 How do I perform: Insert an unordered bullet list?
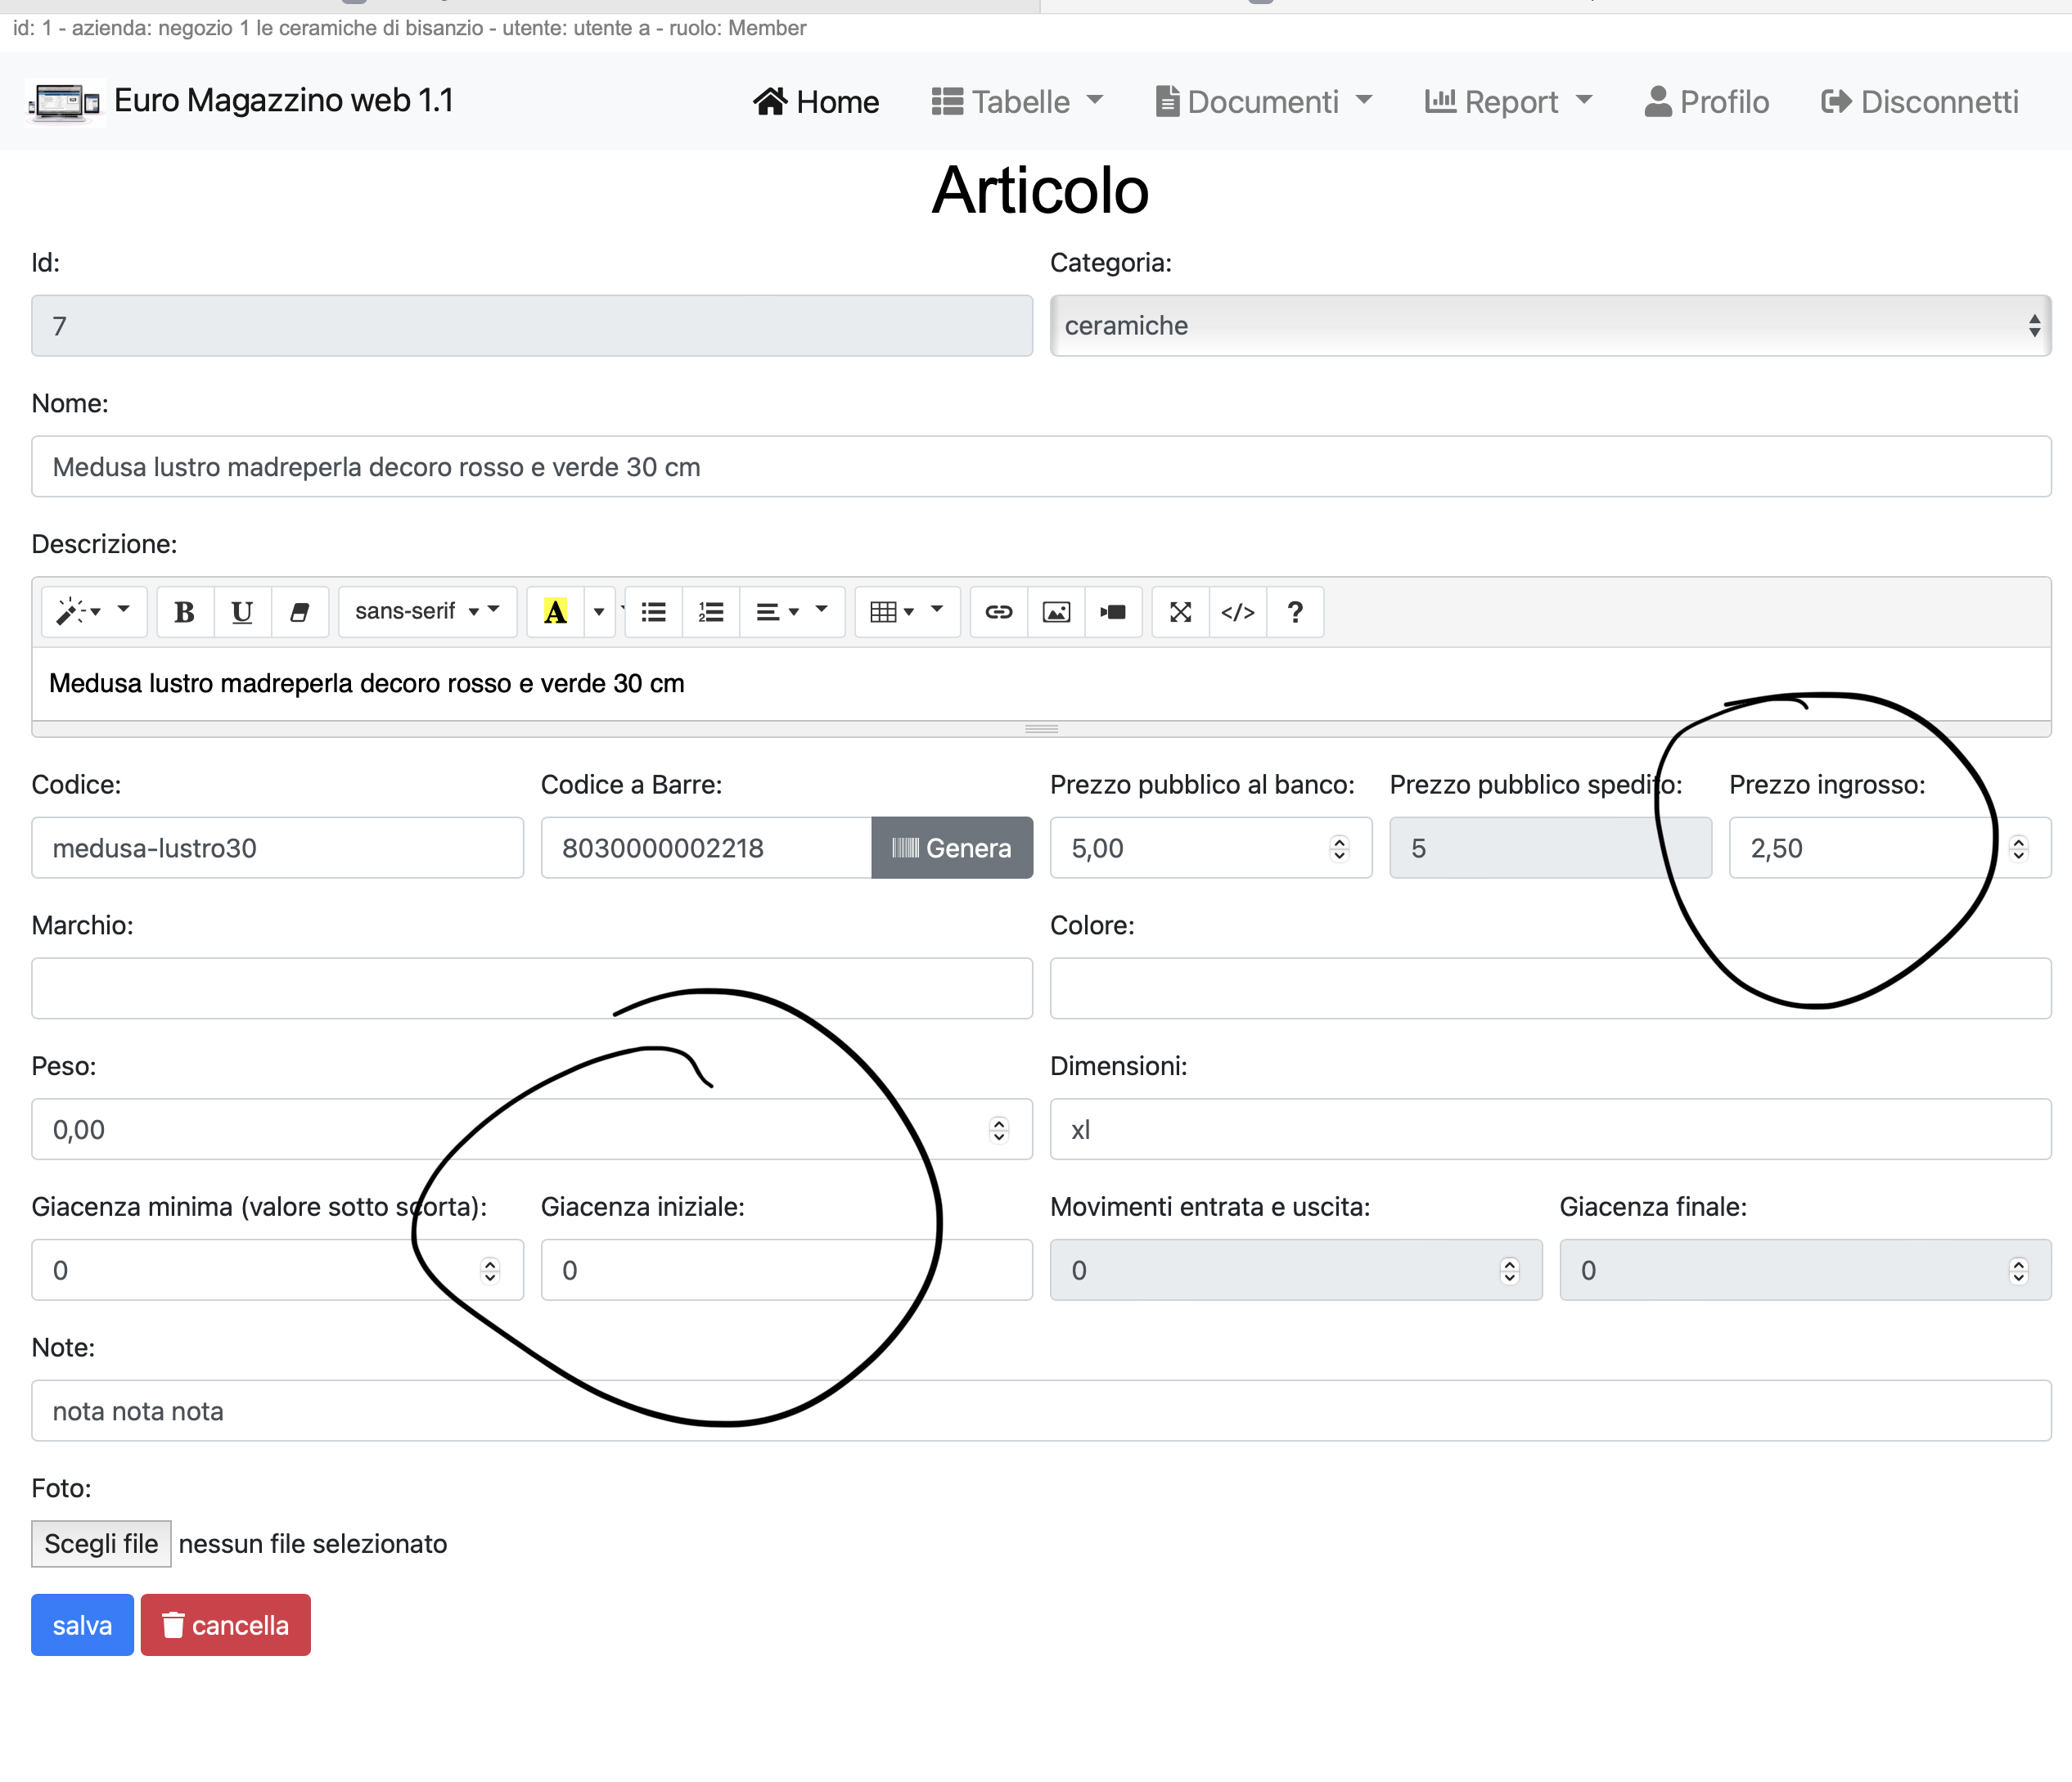[654, 612]
